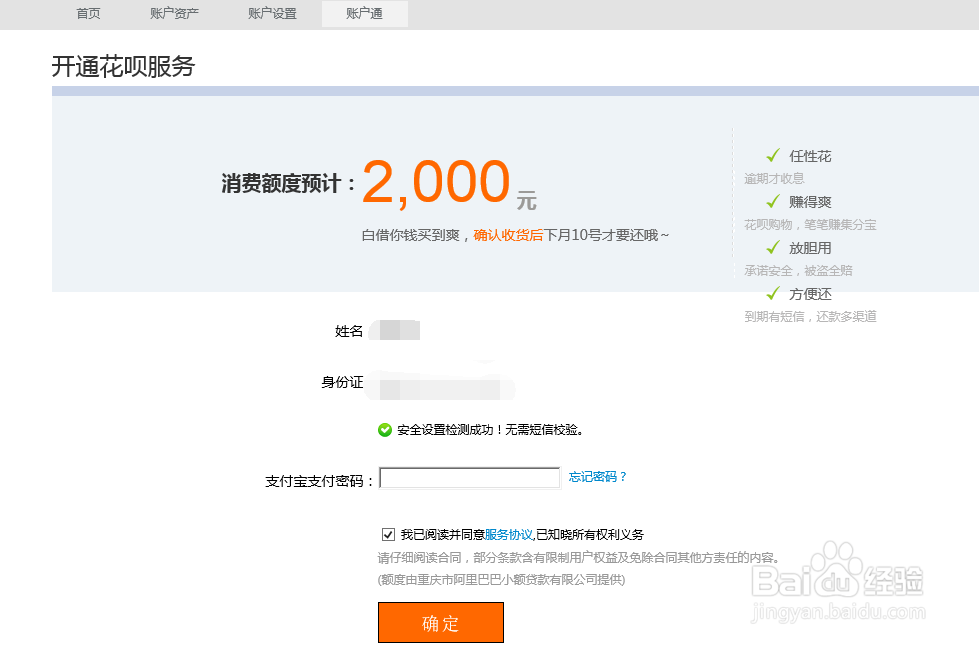Click the green checkmark beside 放胆用

[x=773, y=247]
